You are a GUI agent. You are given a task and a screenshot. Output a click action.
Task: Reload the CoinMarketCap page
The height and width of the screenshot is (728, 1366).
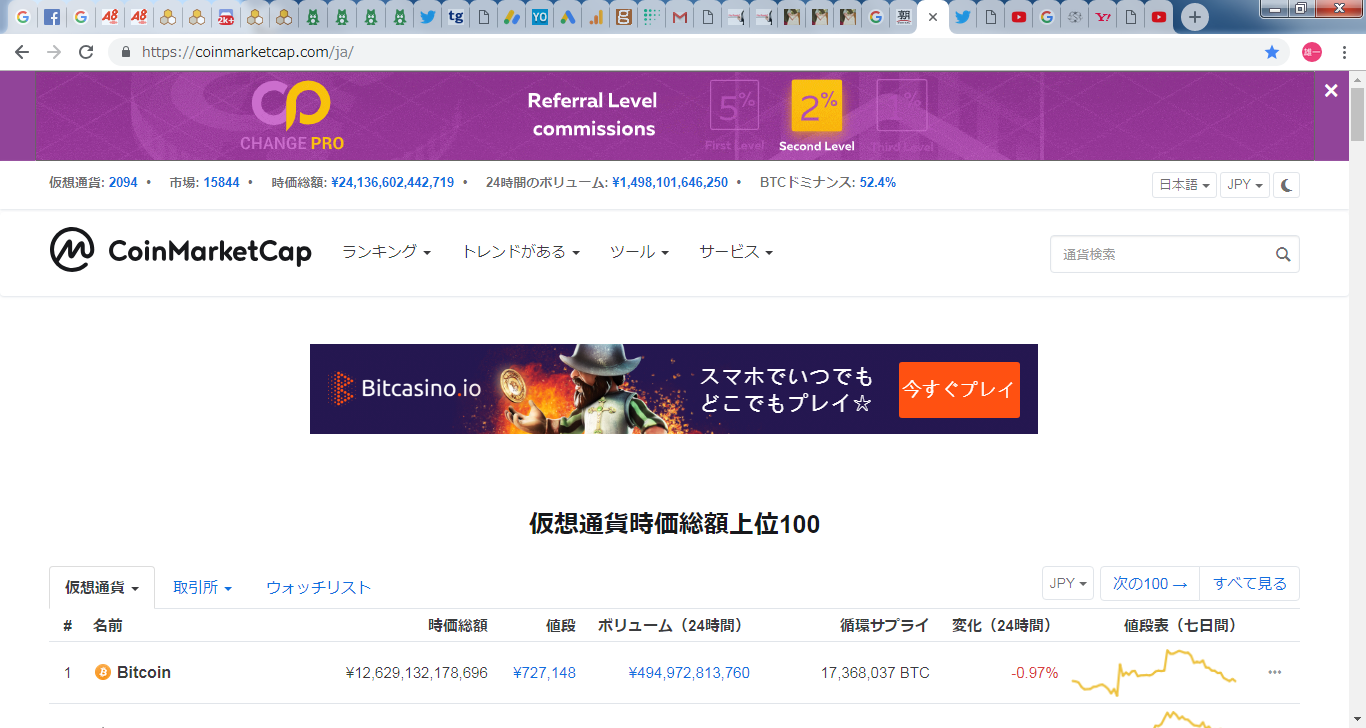[x=86, y=52]
